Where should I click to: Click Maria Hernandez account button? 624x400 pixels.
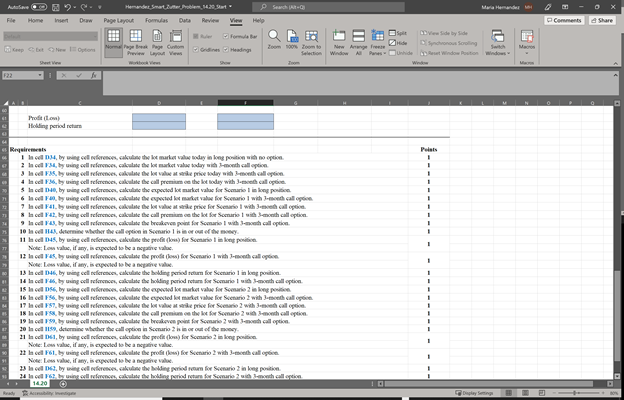[507, 7]
